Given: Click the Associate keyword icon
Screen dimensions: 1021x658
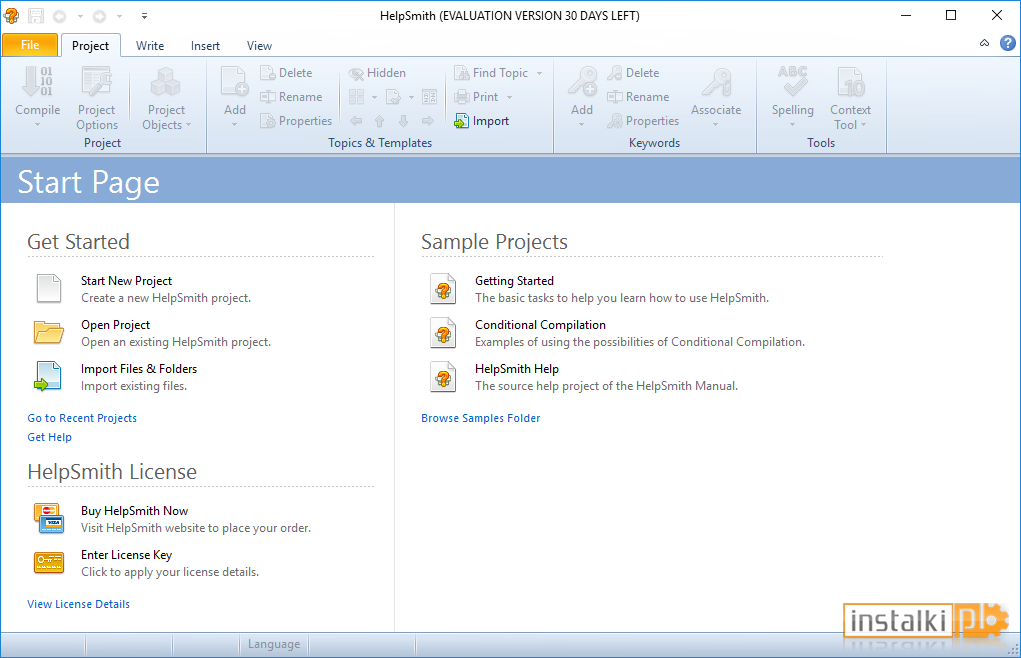Looking at the screenshot, I should (716, 82).
